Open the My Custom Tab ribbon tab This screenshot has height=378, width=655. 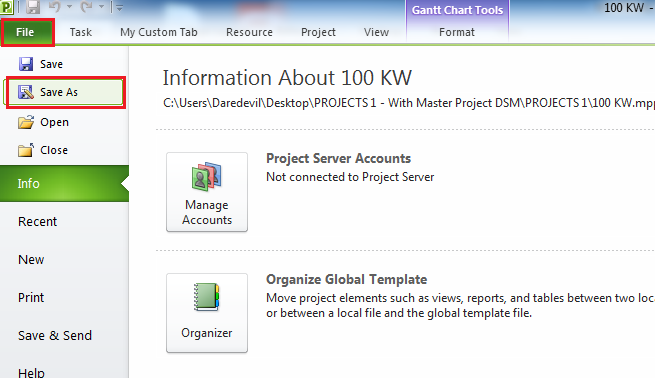(x=159, y=32)
